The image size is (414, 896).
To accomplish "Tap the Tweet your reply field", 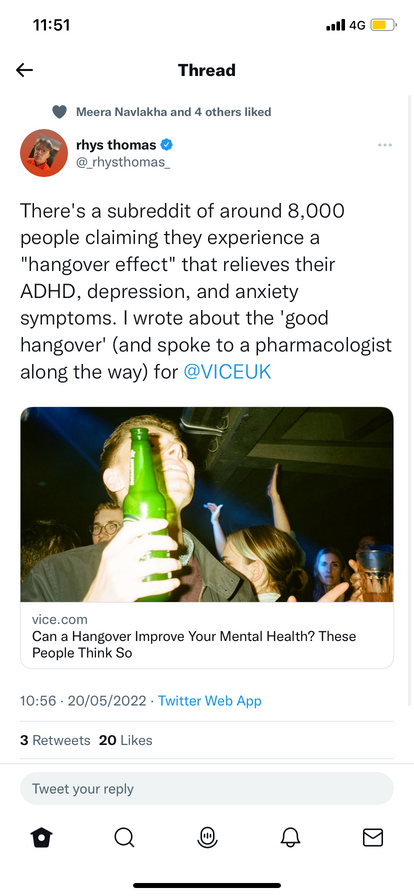I will pos(207,789).
